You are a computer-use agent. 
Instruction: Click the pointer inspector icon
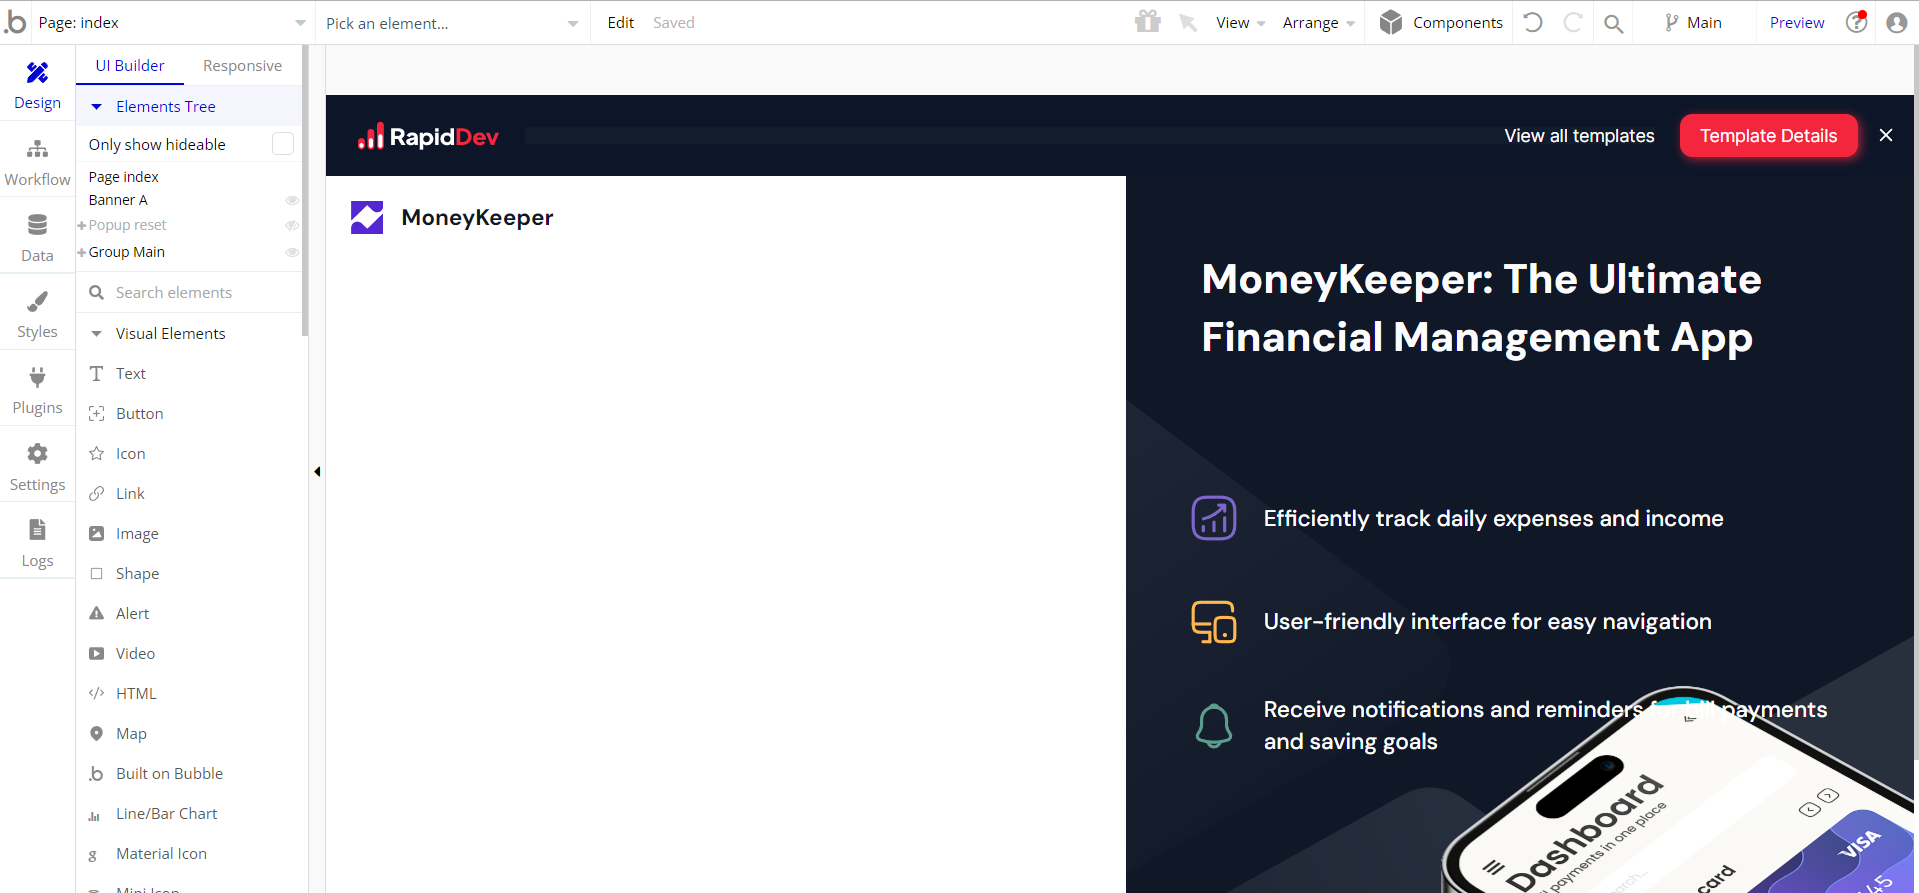(1188, 22)
